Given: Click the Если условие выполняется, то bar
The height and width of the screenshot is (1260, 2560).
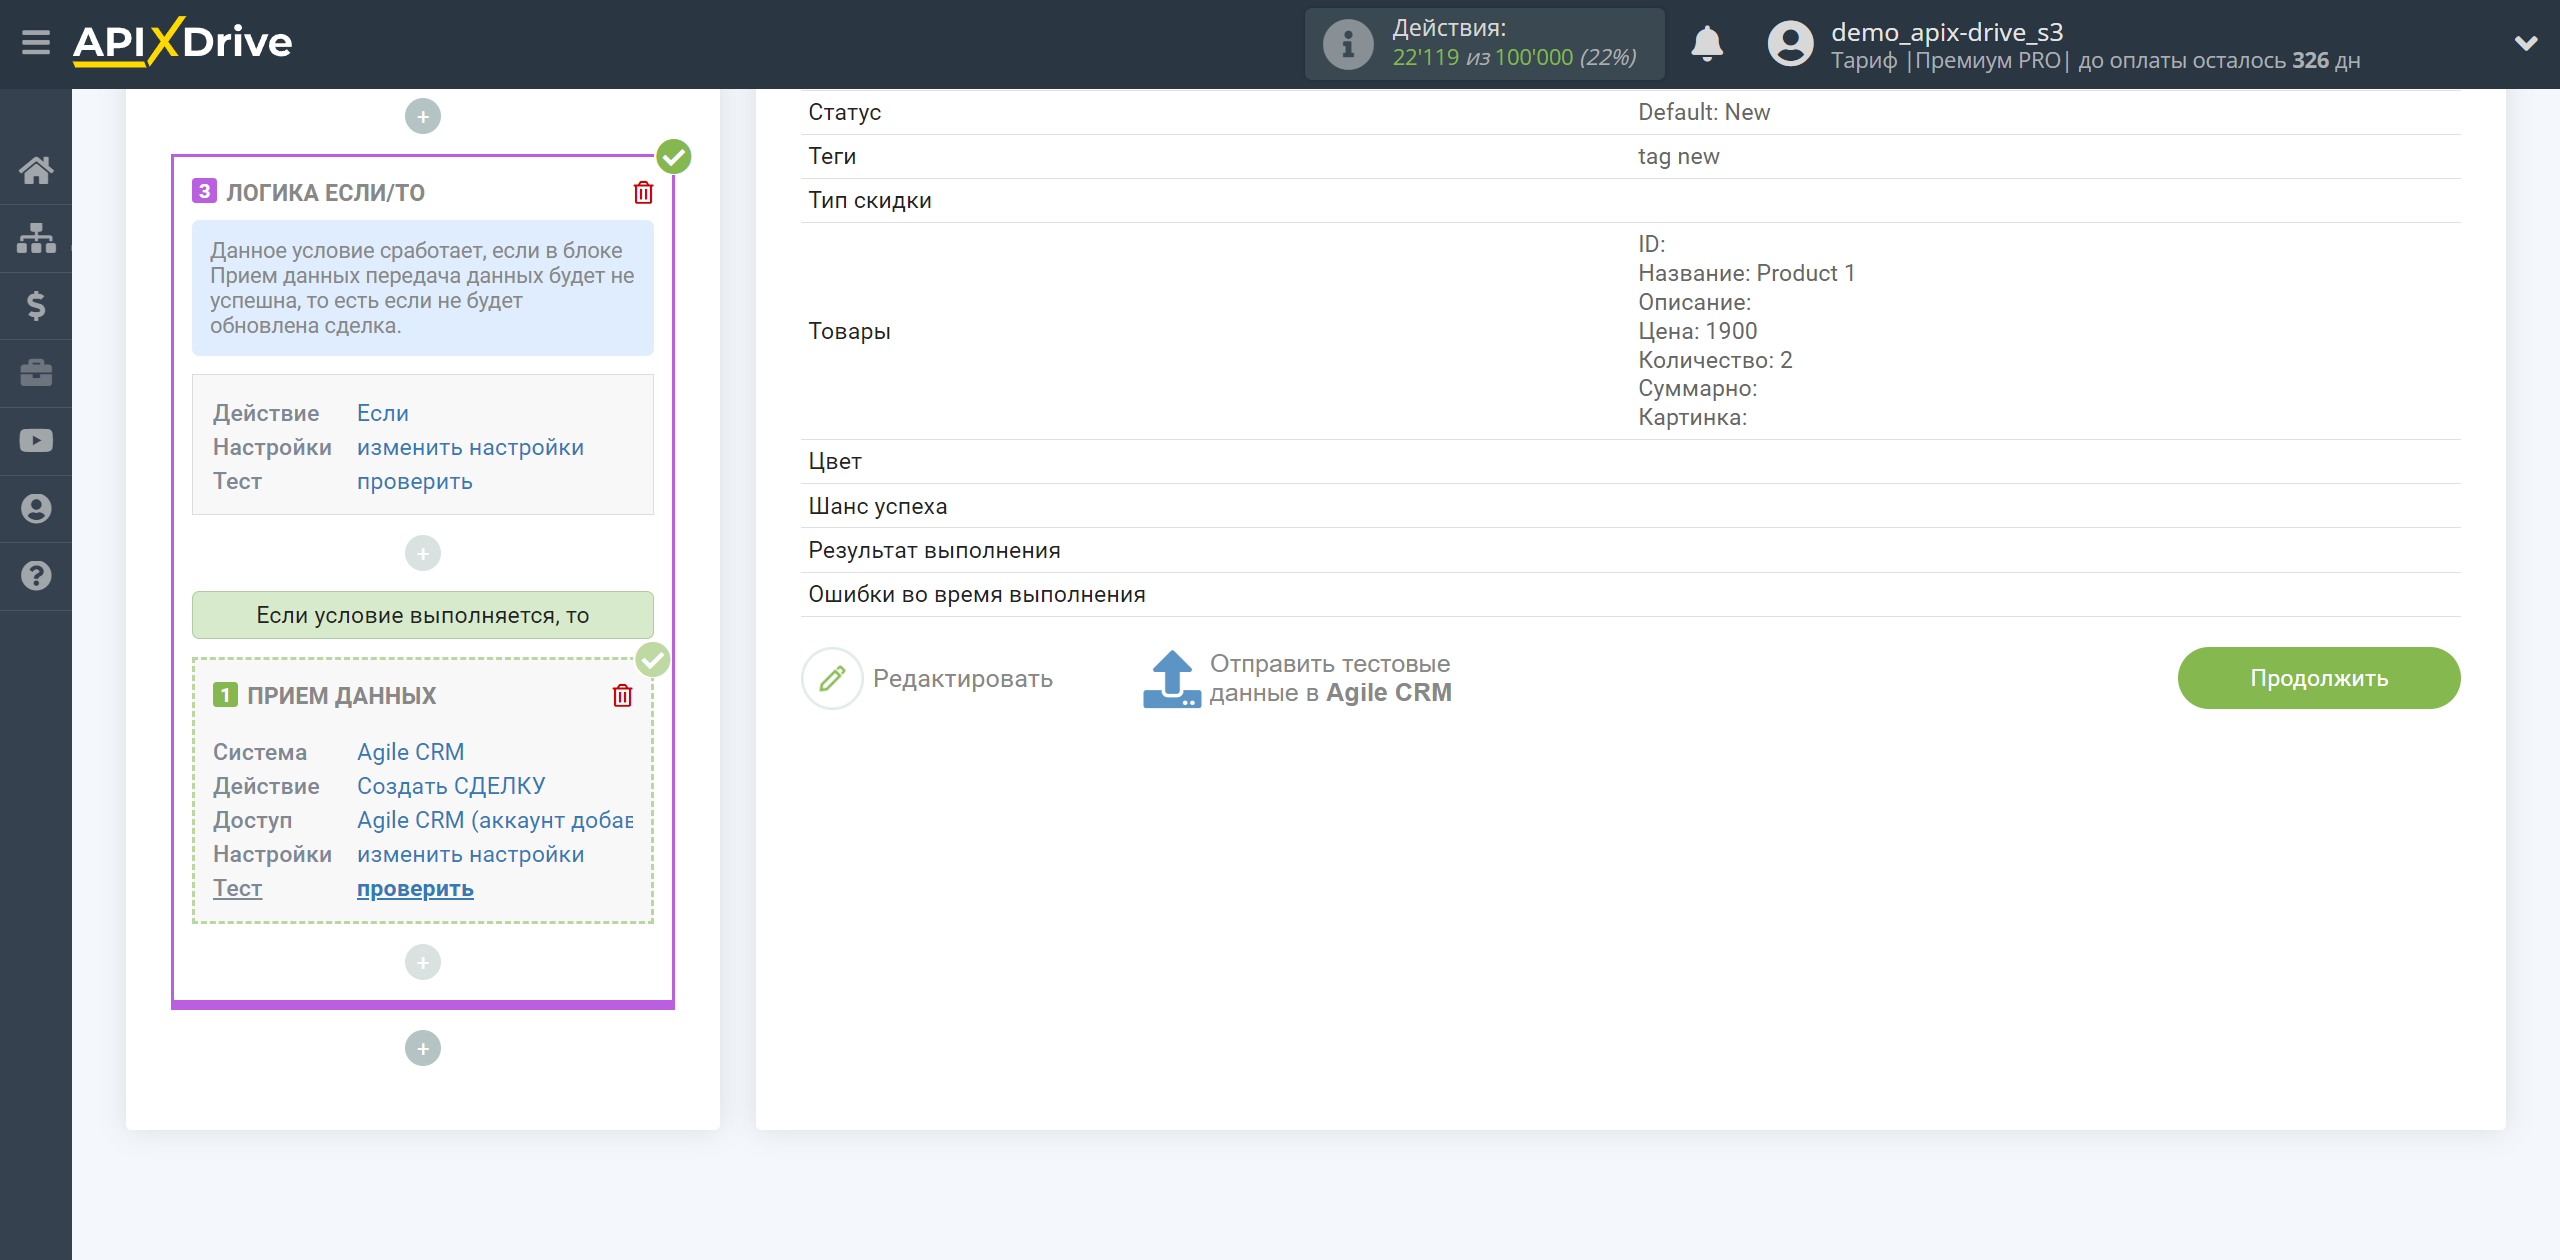Looking at the screenshot, I should click(x=423, y=615).
